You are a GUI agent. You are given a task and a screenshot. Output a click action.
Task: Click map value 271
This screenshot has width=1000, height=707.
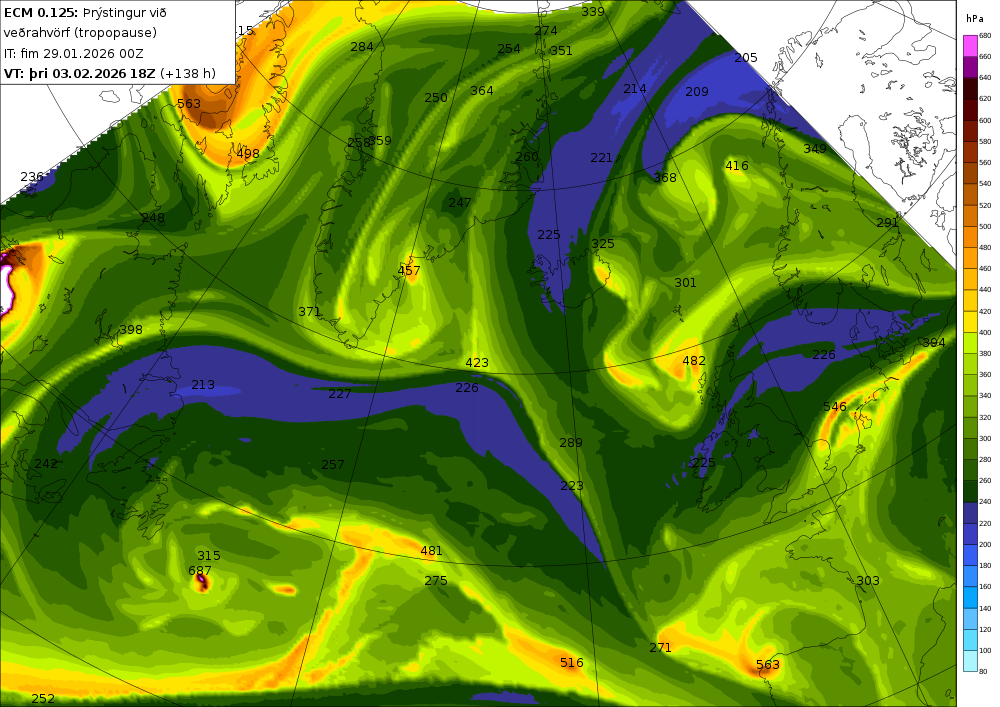pos(660,648)
